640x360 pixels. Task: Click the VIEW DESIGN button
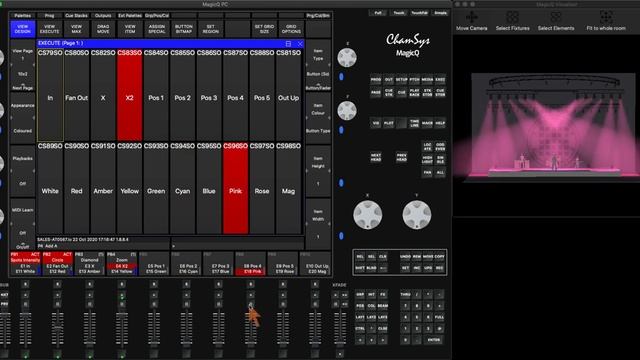(x=22, y=29)
